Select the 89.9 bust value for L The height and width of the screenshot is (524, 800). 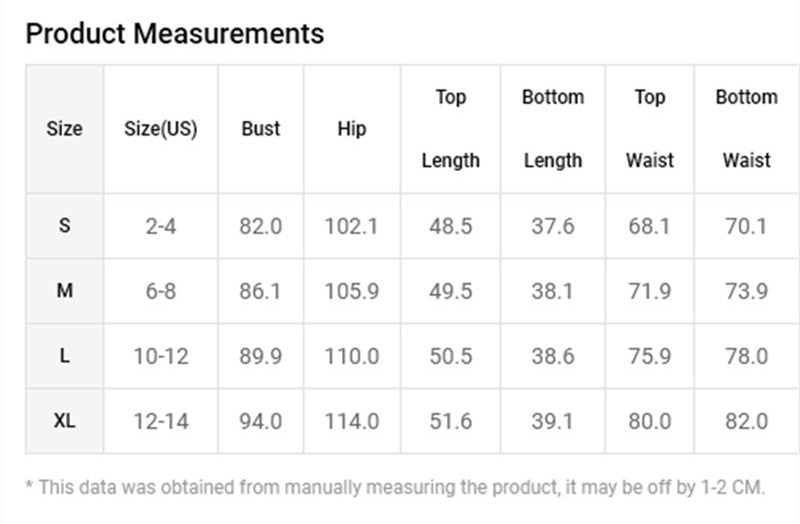tap(261, 356)
